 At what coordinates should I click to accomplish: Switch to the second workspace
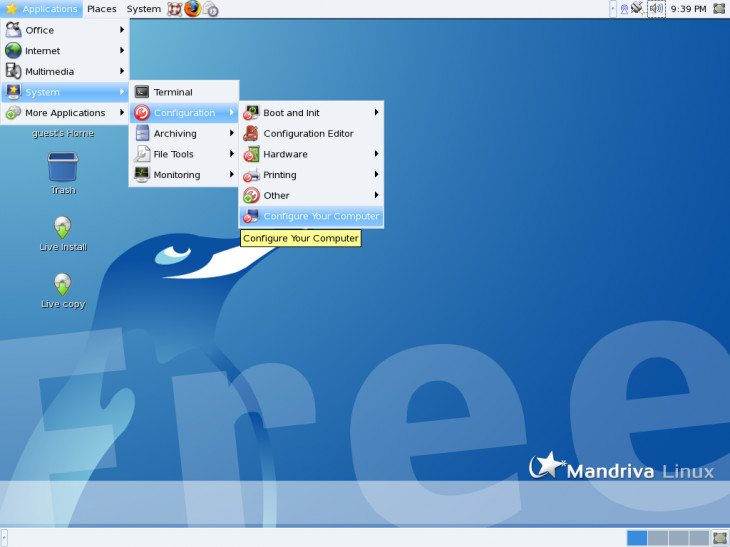(x=657, y=538)
